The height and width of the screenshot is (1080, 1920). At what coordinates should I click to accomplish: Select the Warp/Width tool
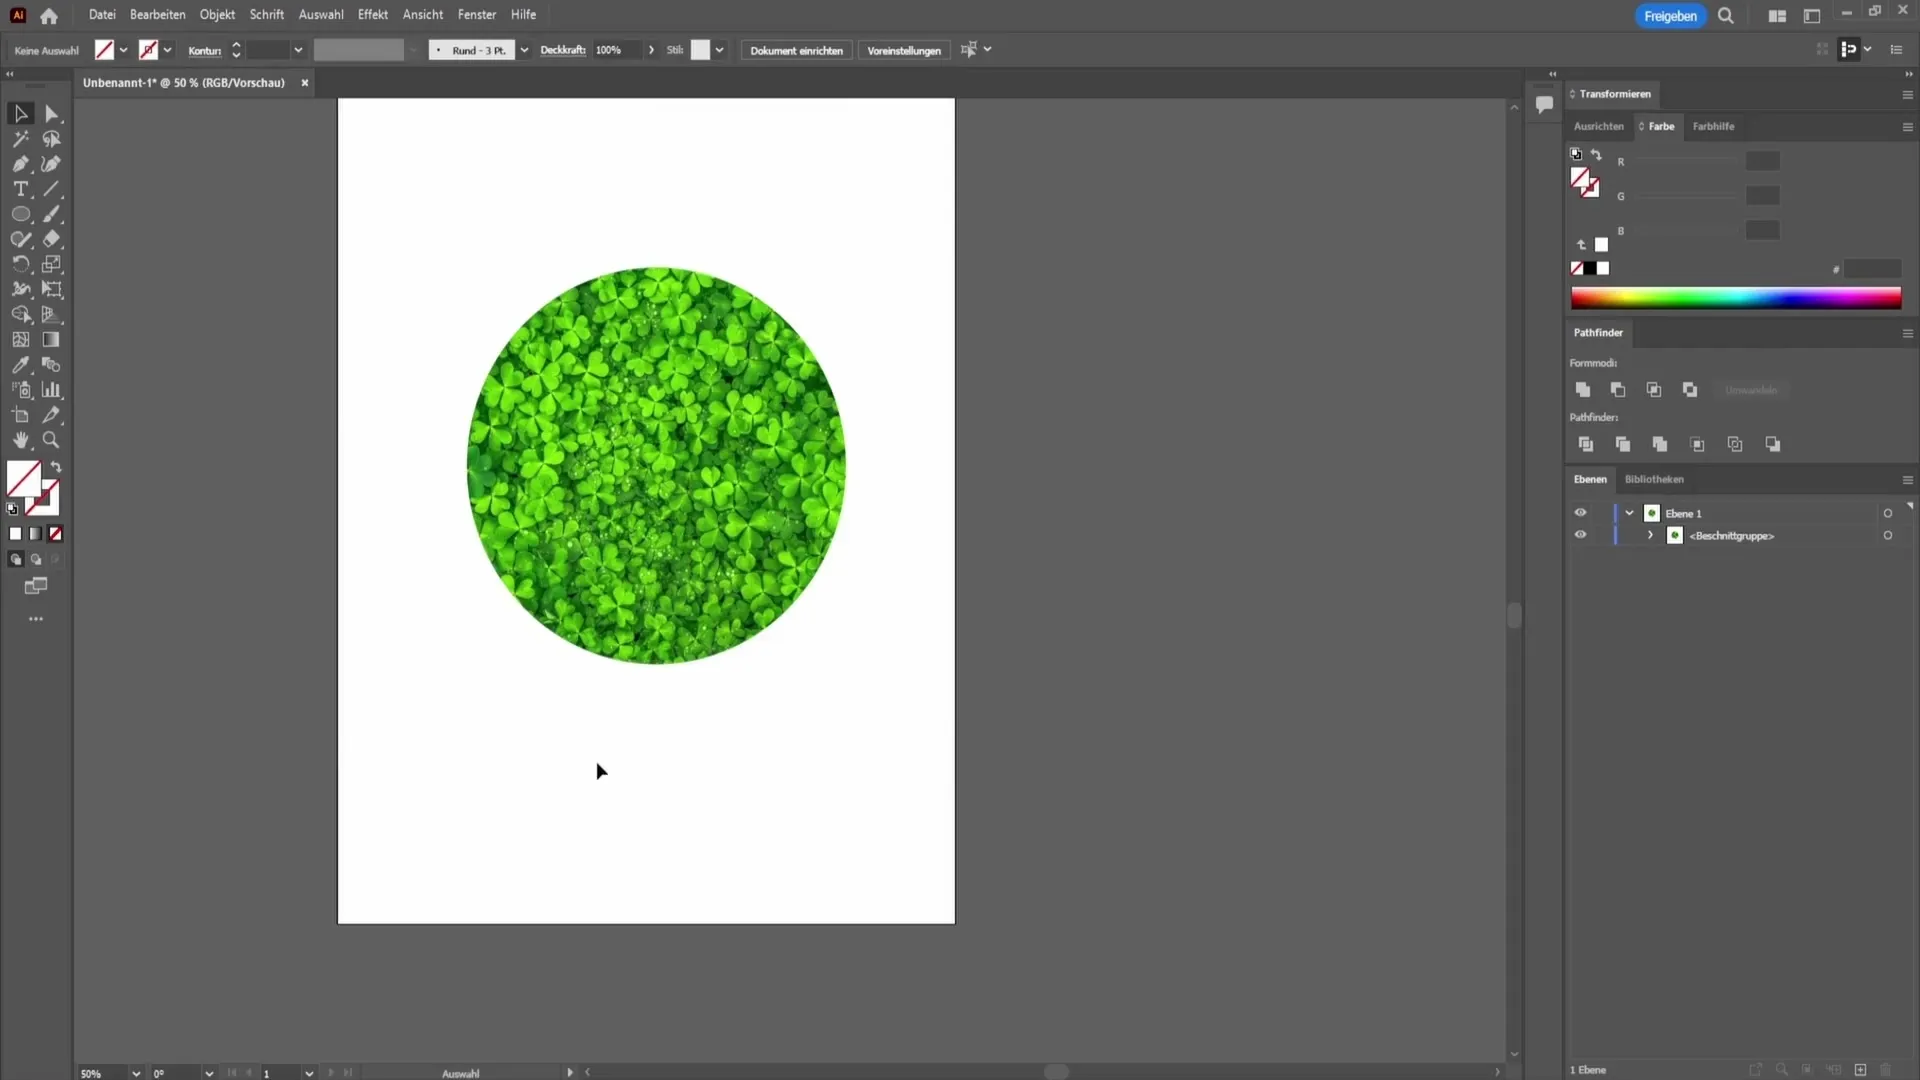(x=20, y=289)
